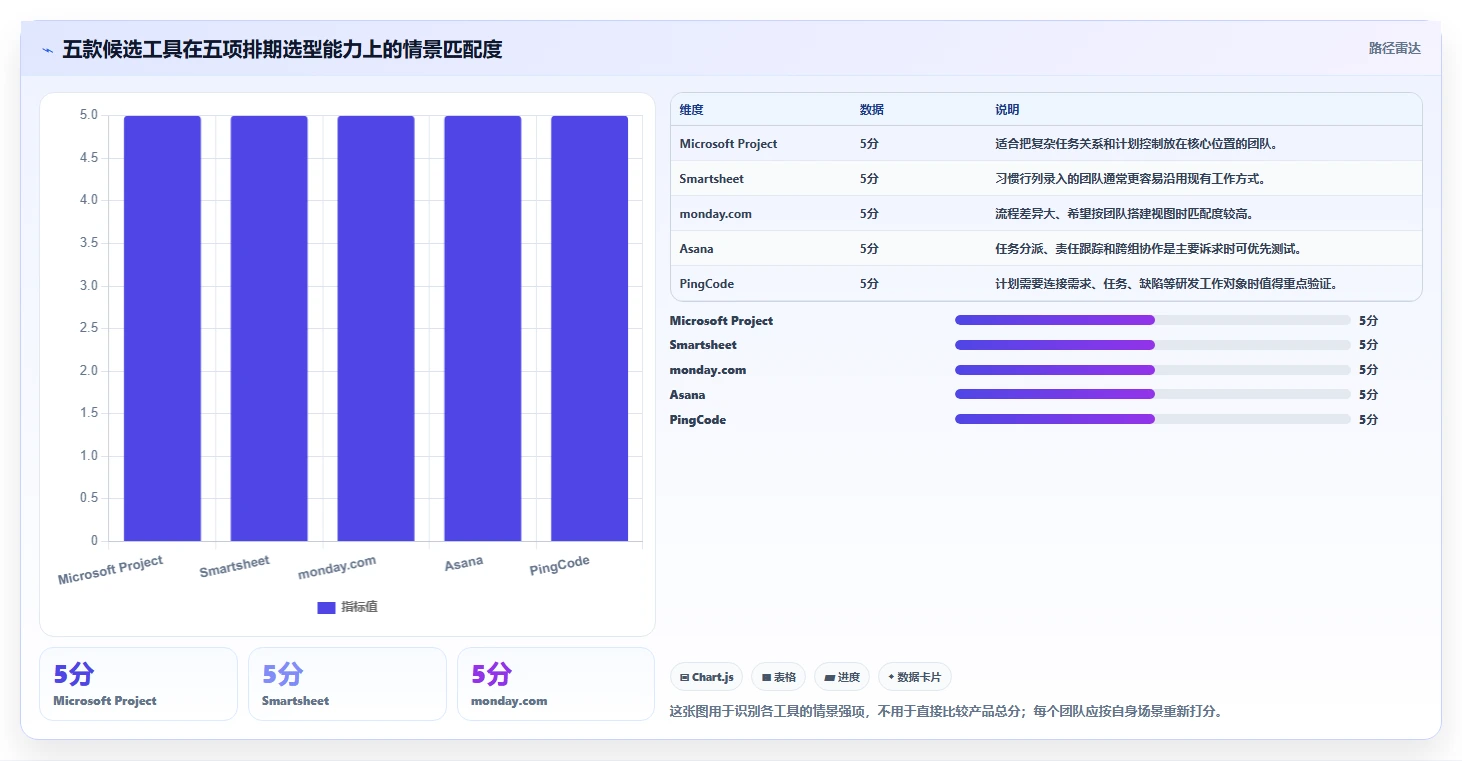Click the Asana x-axis label
Image resolution: width=1462 pixels, height=761 pixels.
pos(464,563)
